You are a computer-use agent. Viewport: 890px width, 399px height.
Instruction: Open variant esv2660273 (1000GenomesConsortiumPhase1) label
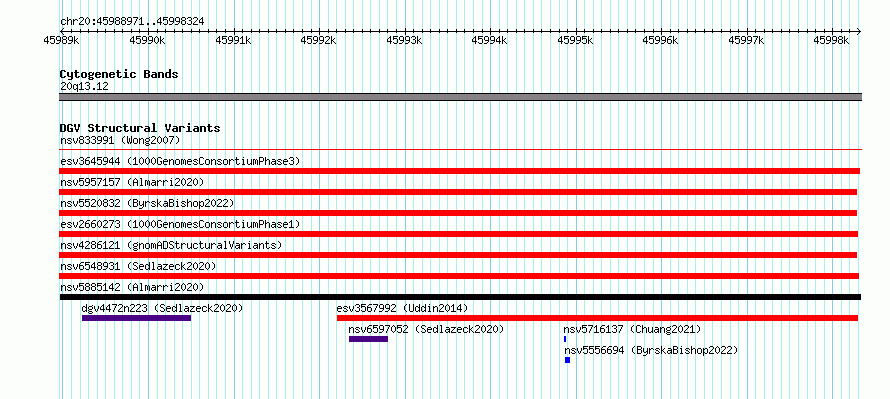[x=180, y=224]
